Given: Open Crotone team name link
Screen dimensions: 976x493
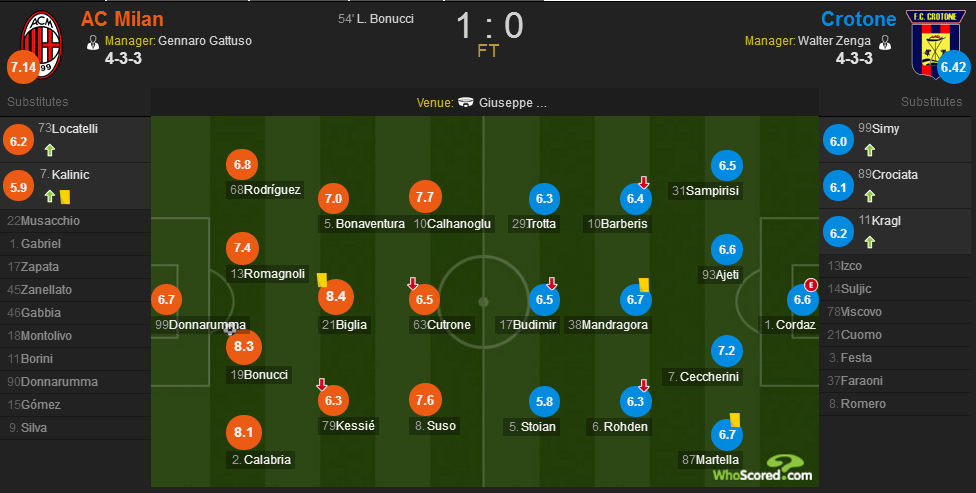Looking at the screenshot, I should point(858,19).
